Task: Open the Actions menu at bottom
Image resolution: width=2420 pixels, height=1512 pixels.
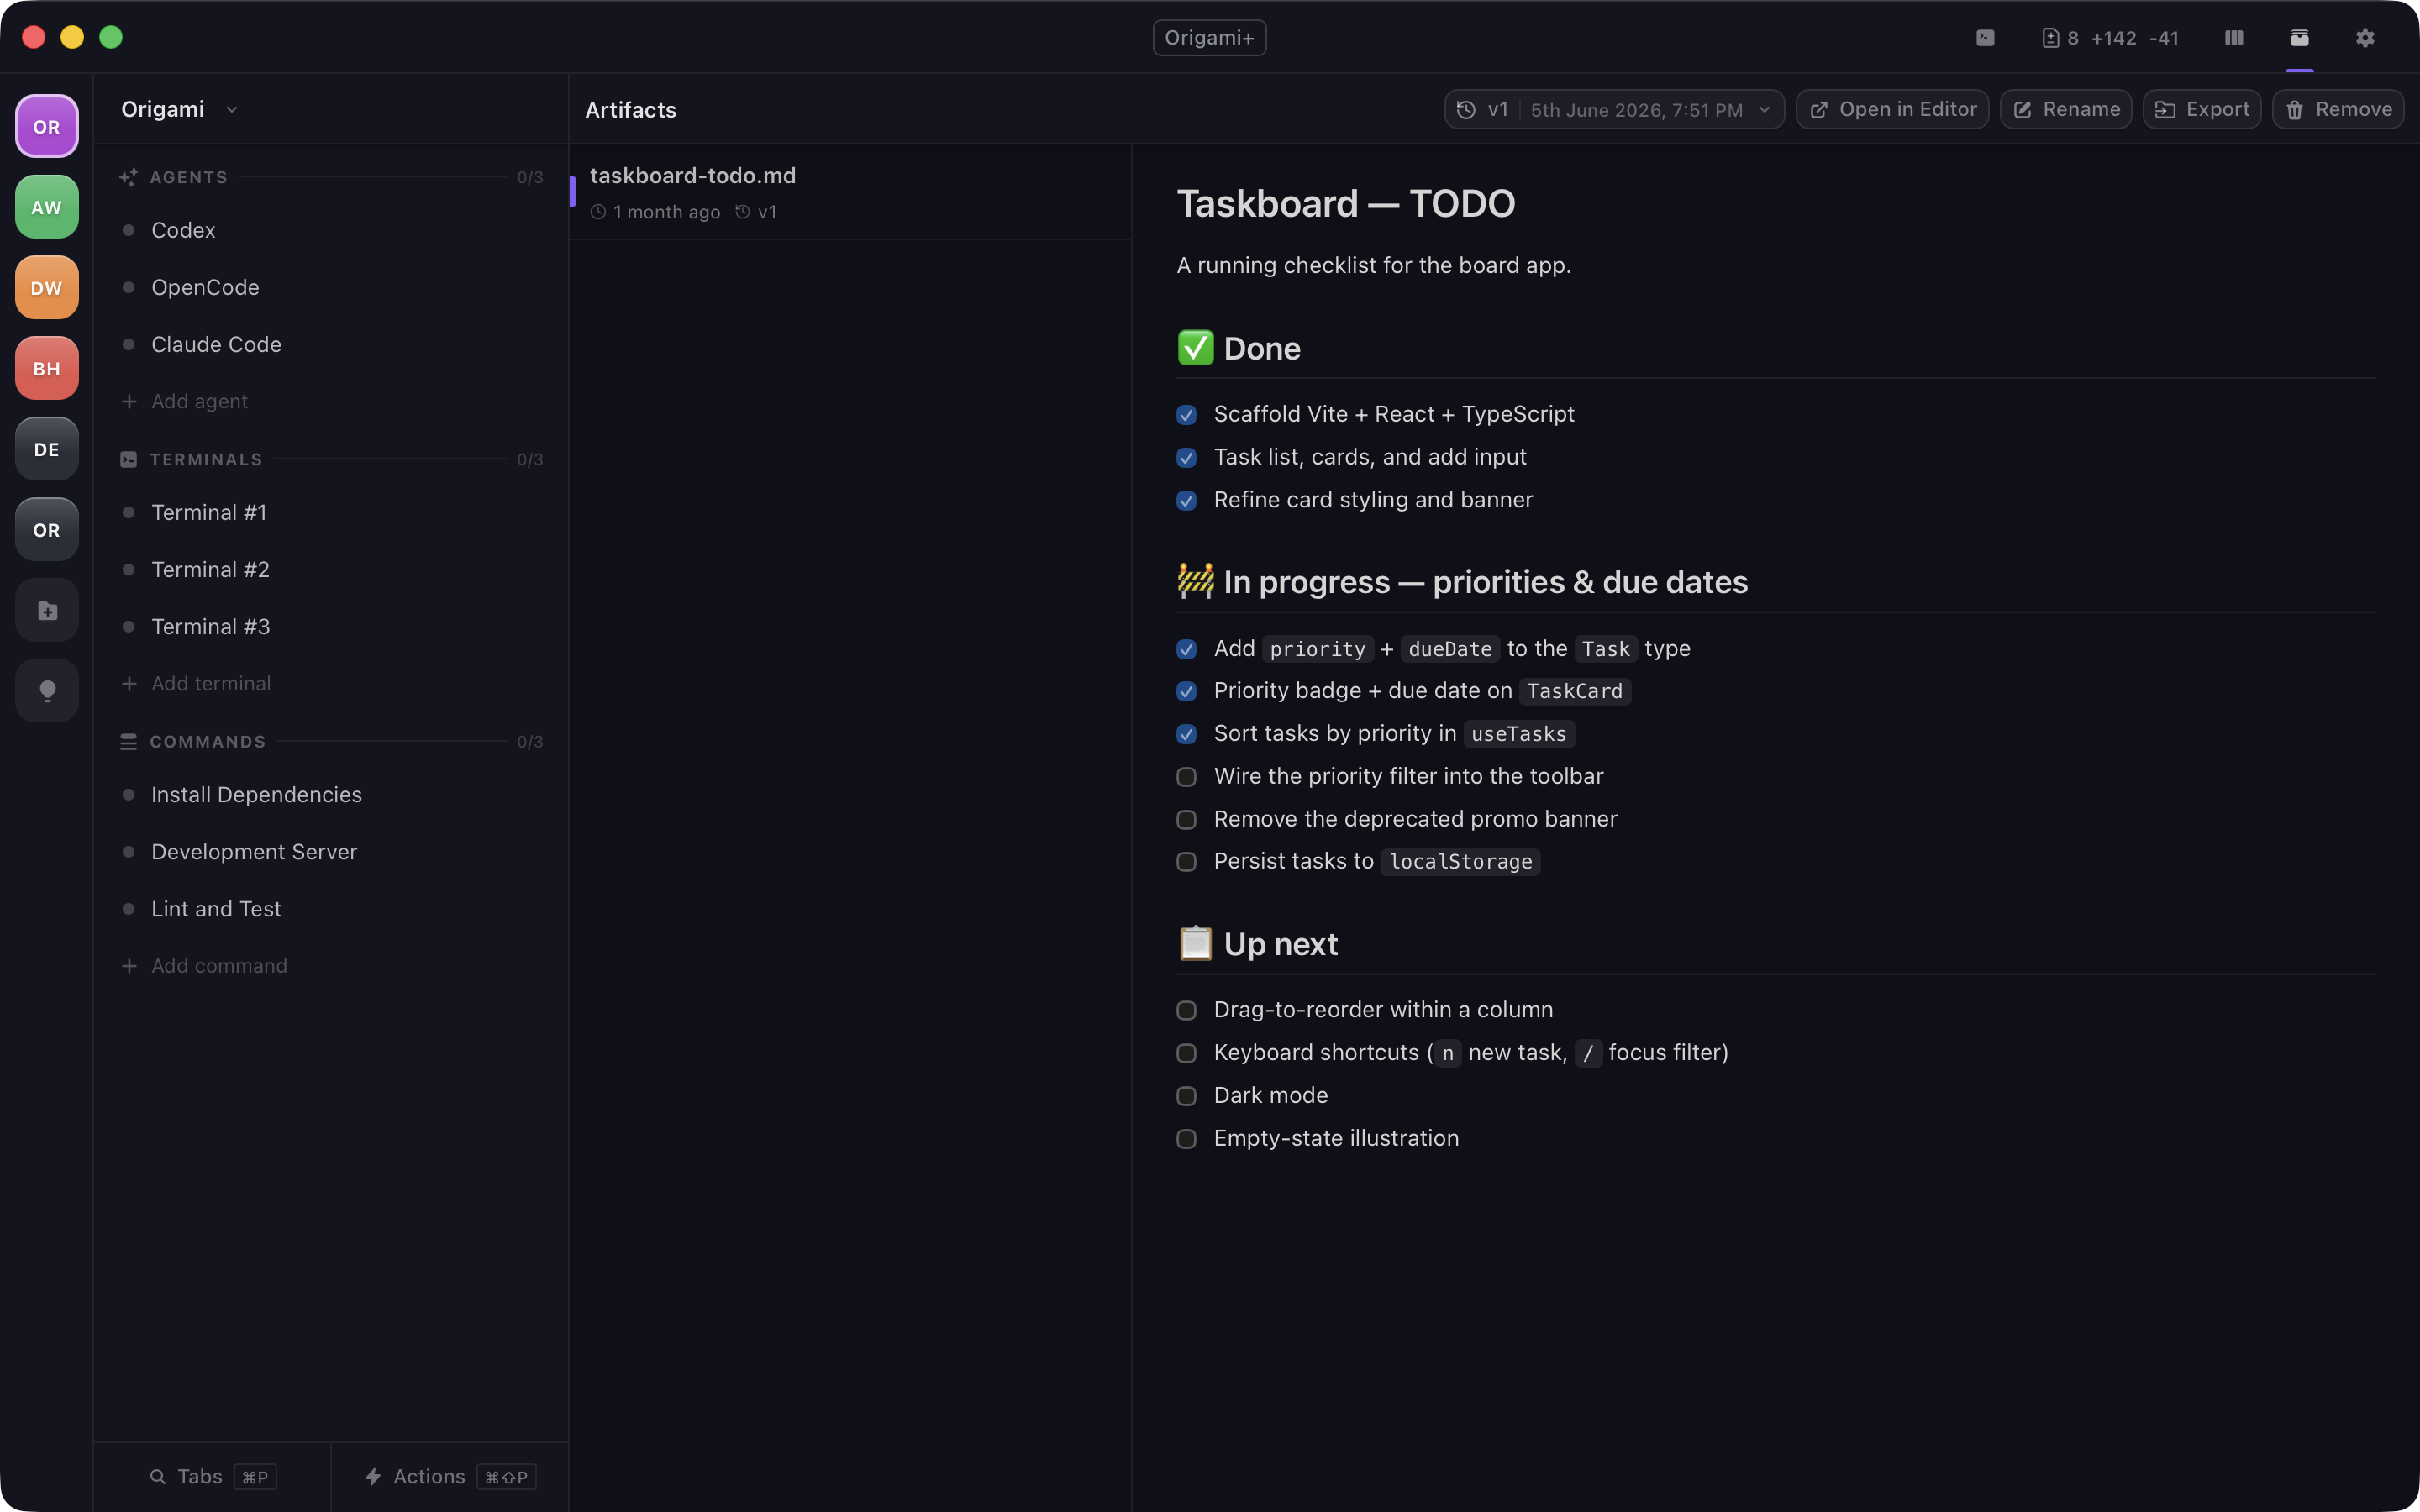Action: 450,1477
